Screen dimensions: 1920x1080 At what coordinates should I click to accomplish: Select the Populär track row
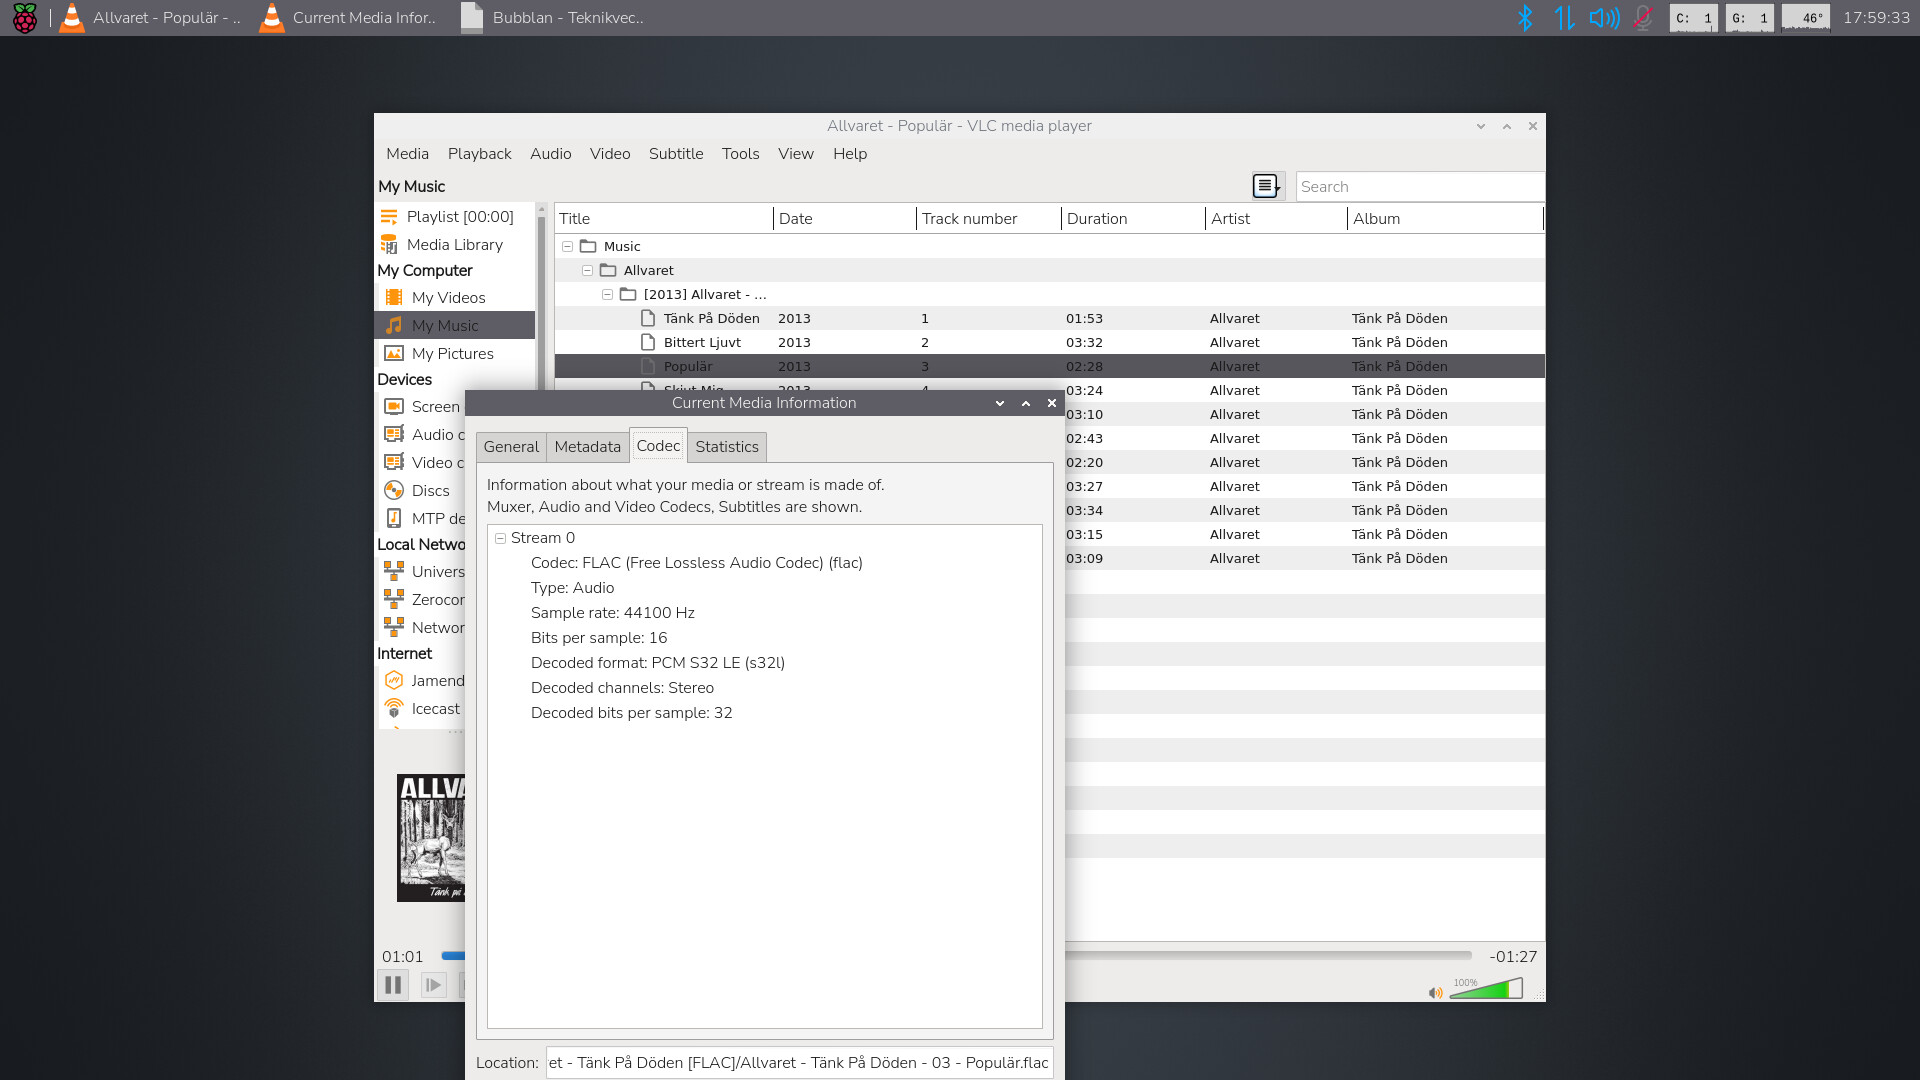tap(1050, 367)
